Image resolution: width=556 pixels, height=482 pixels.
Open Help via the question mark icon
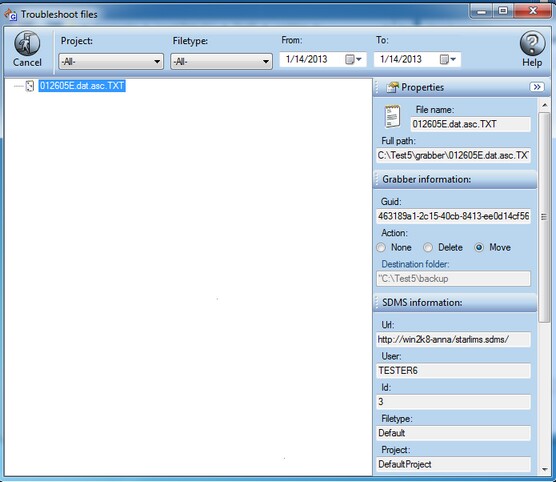click(532, 43)
